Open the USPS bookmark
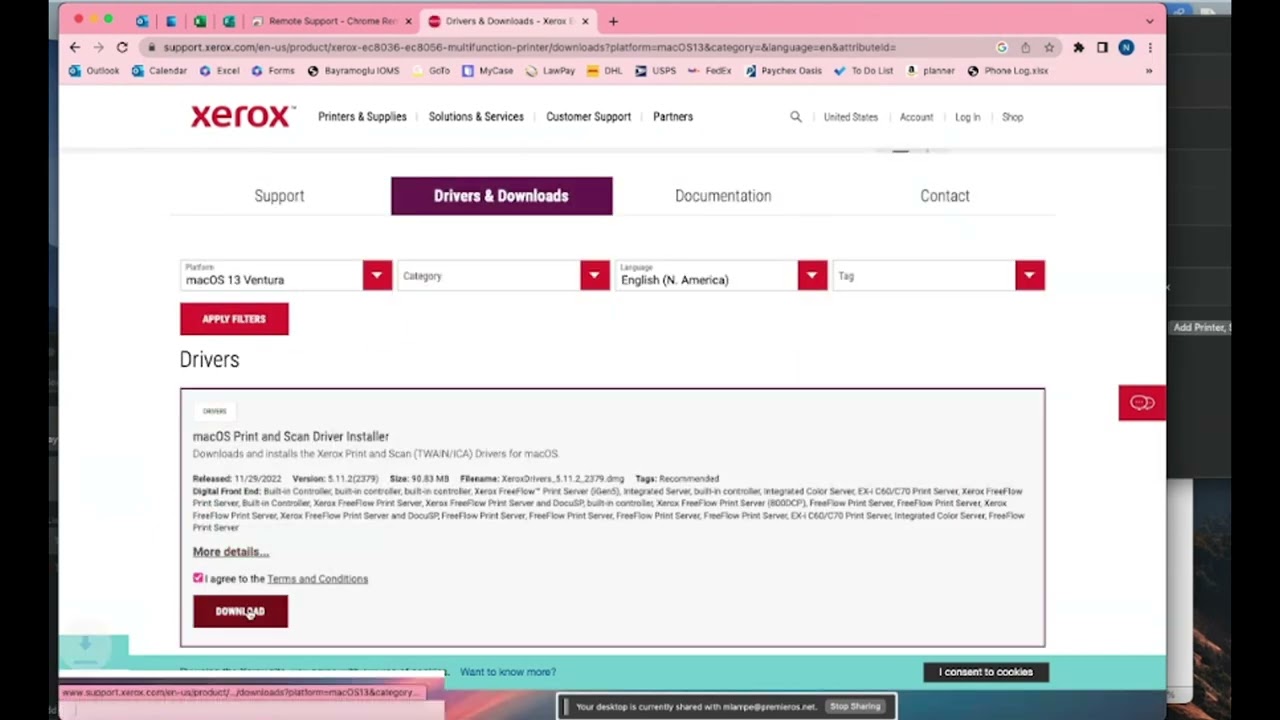Image resolution: width=1280 pixels, height=720 pixels. point(656,71)
